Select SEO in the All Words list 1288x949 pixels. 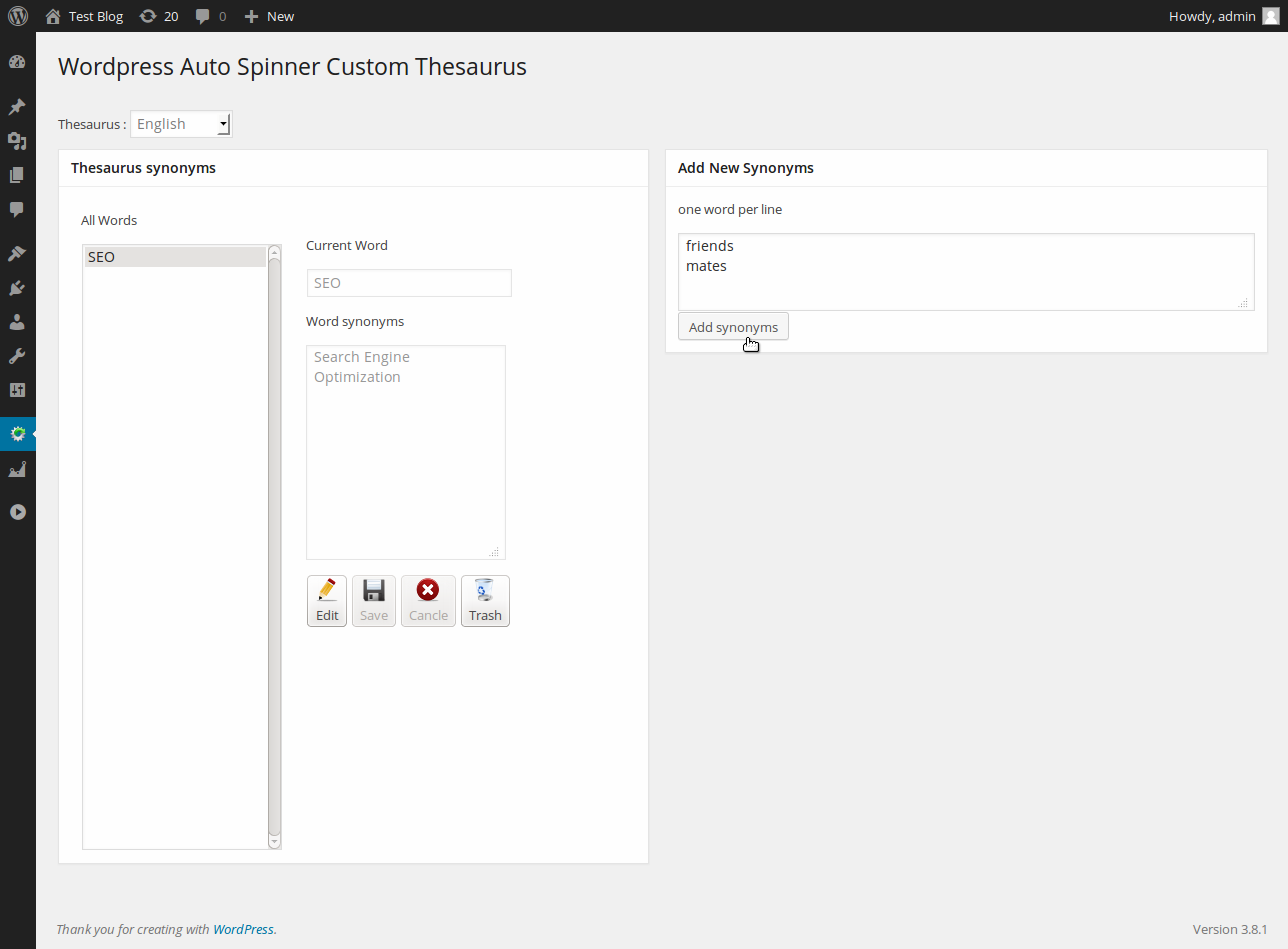coord(175,257)
